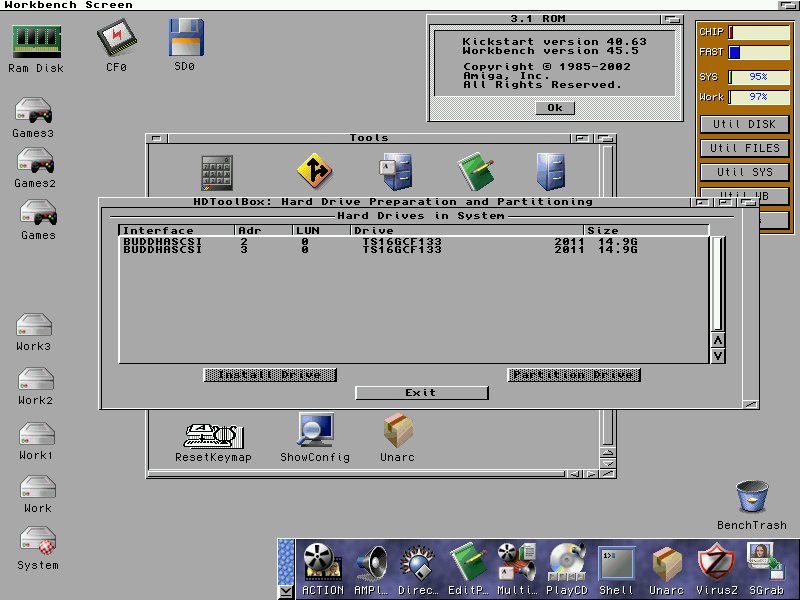Click the Size column header
800x600 pixels.
646,231
